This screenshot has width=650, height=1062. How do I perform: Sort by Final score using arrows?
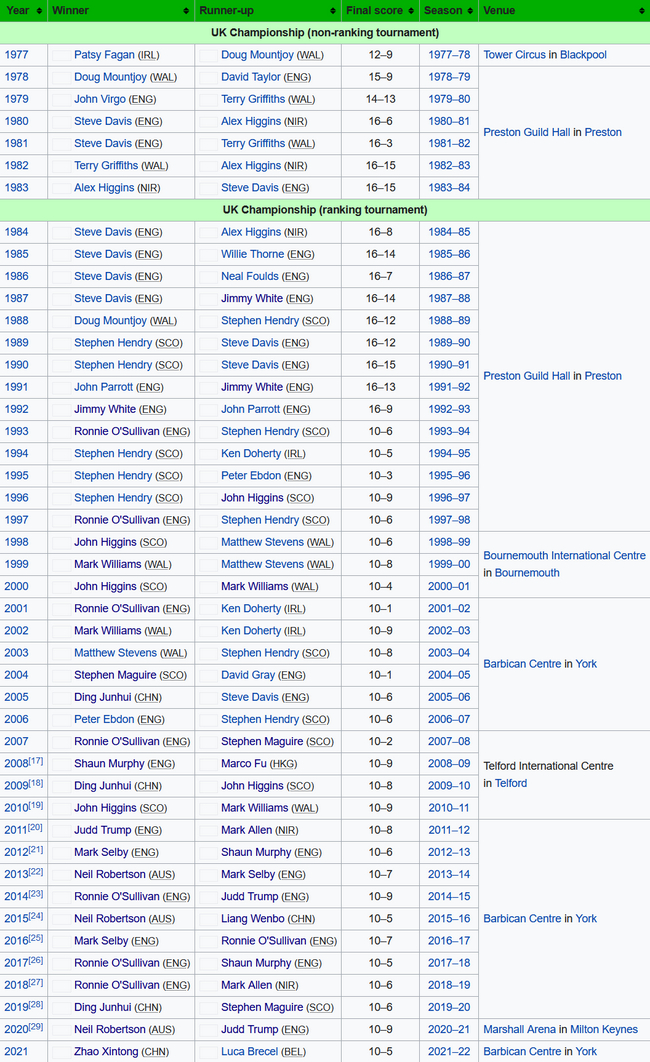pyautogui.click(x=411, y=11)
